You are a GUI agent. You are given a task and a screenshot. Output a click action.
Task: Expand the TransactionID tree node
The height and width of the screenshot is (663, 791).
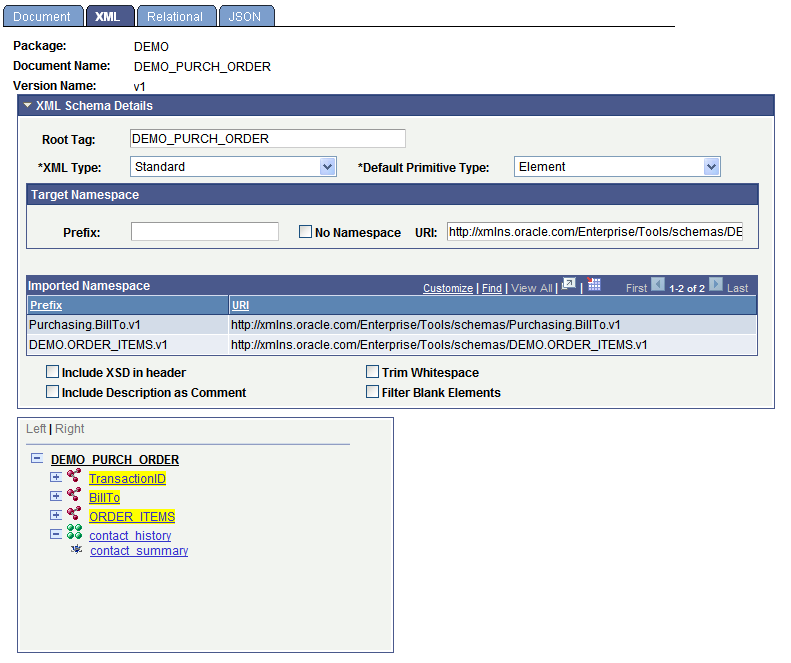click(56, 477)
